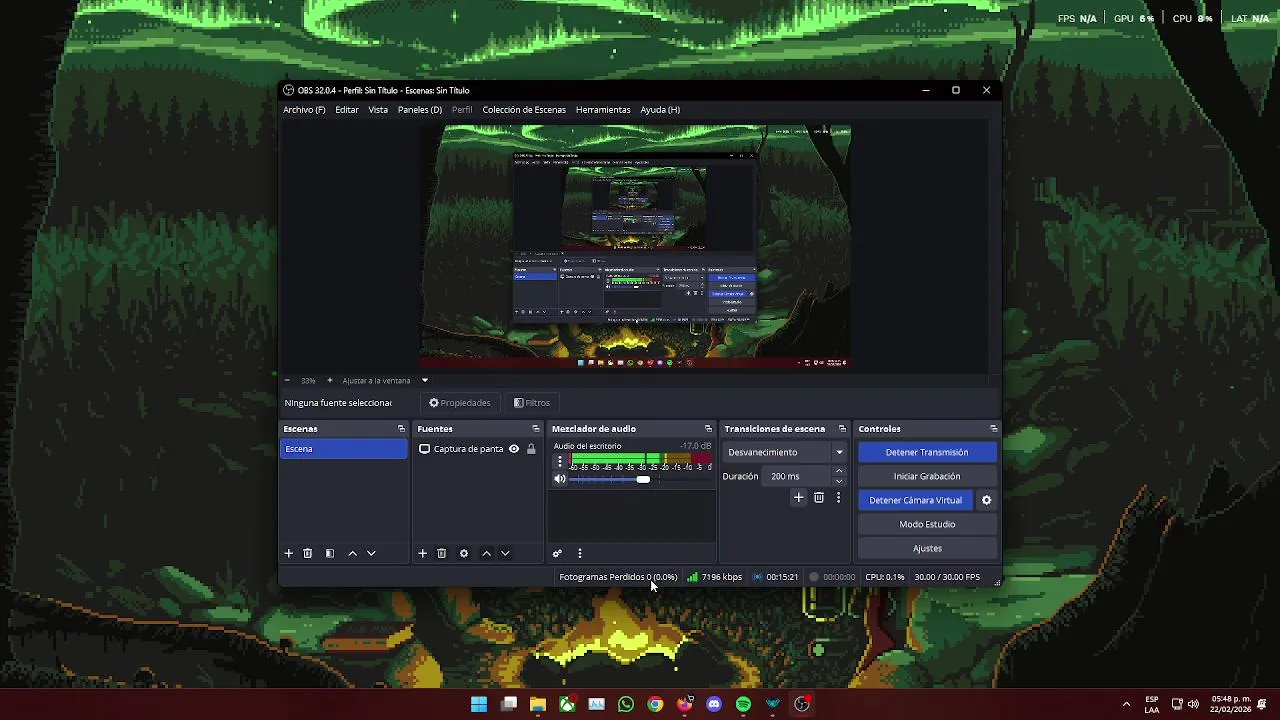
Task: Remove selected source with trash icon
Action: [x=441, y=553]
